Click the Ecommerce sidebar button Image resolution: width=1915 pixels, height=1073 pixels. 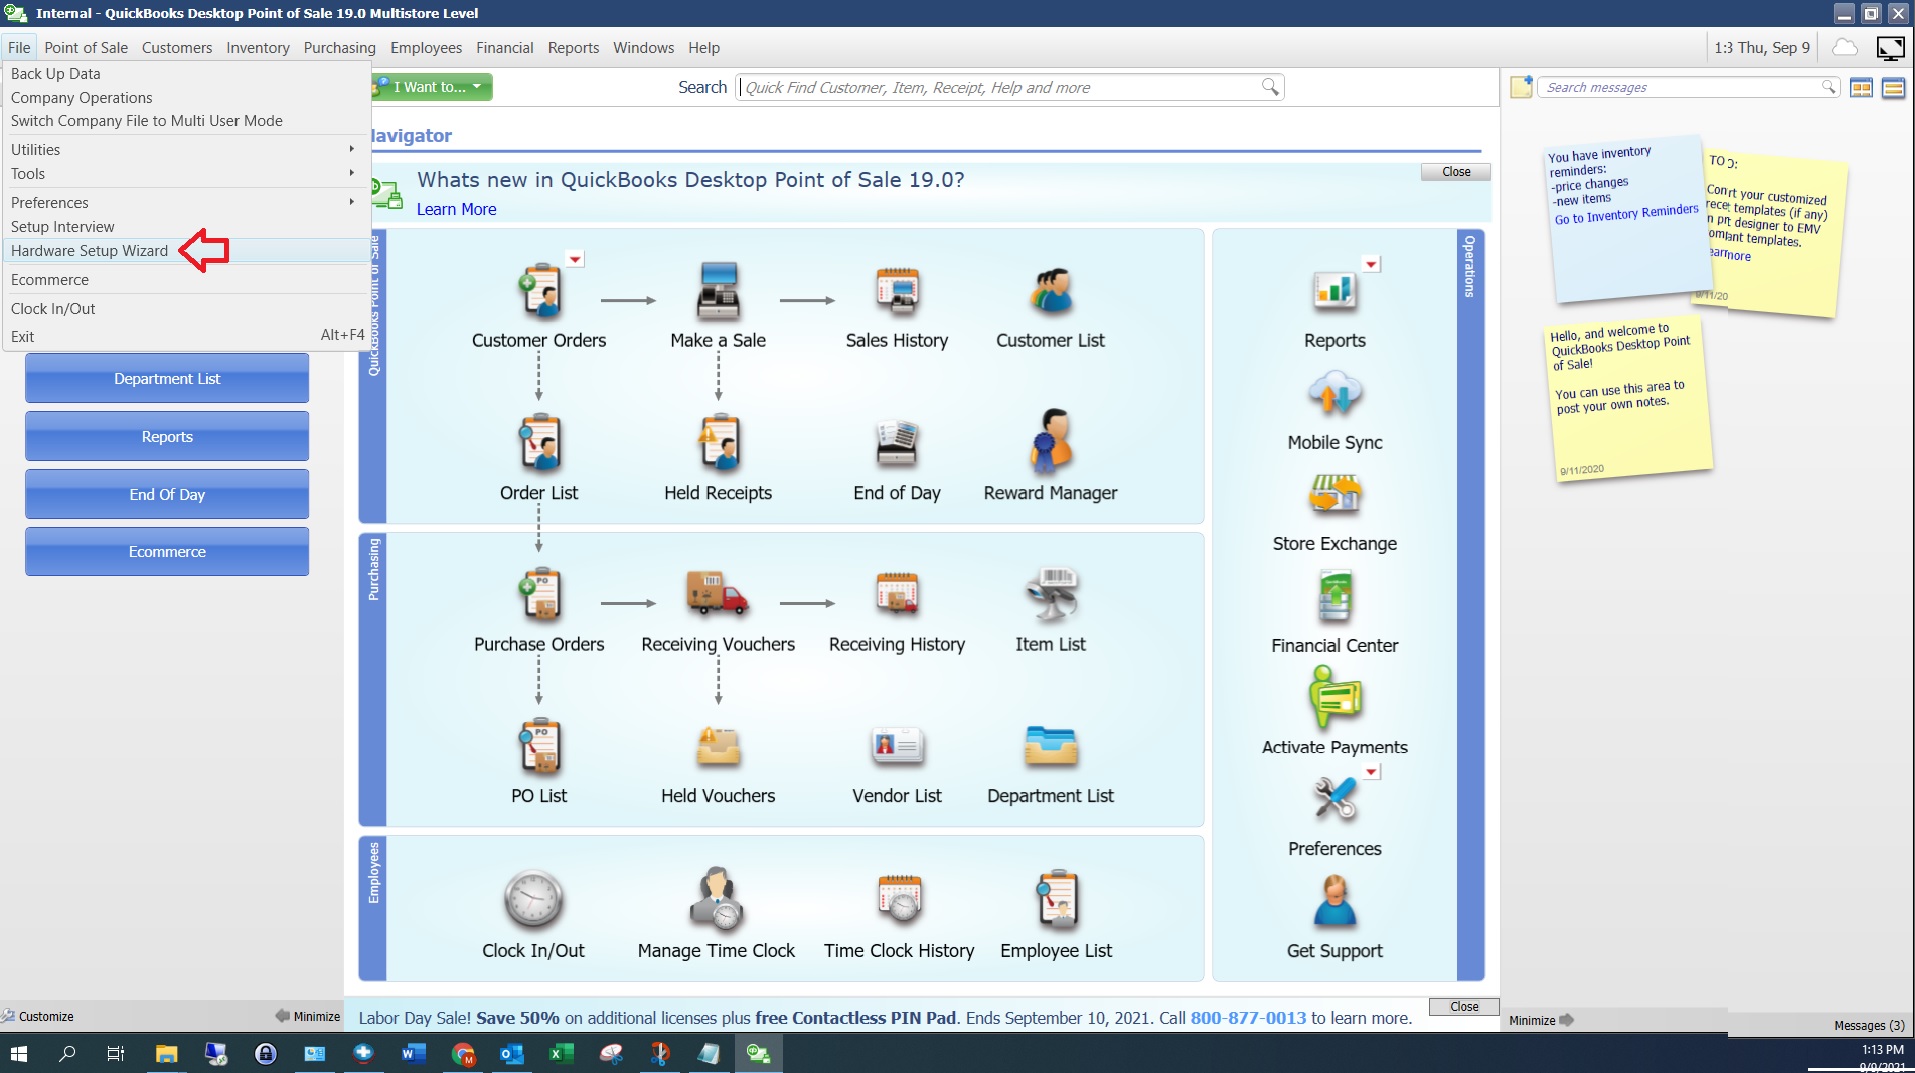pos(167,552)
